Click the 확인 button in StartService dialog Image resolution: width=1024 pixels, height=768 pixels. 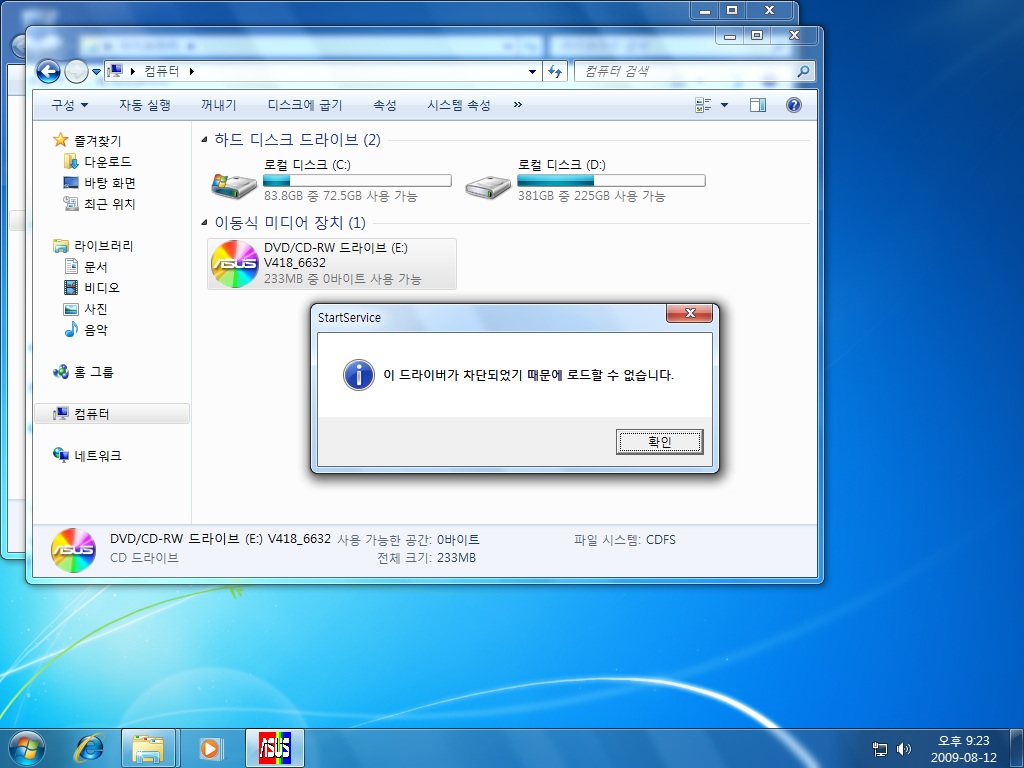coord(659,441)
